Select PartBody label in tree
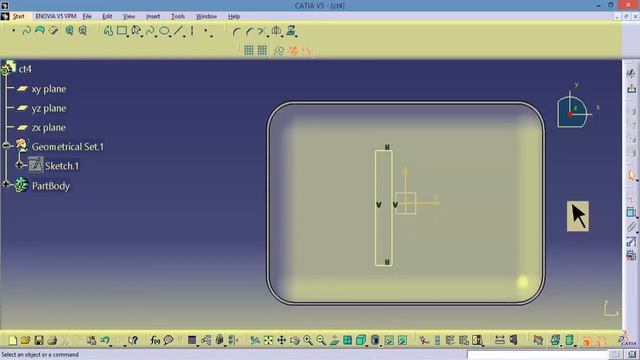Screen dimensions: 640x360 point(51,186)
